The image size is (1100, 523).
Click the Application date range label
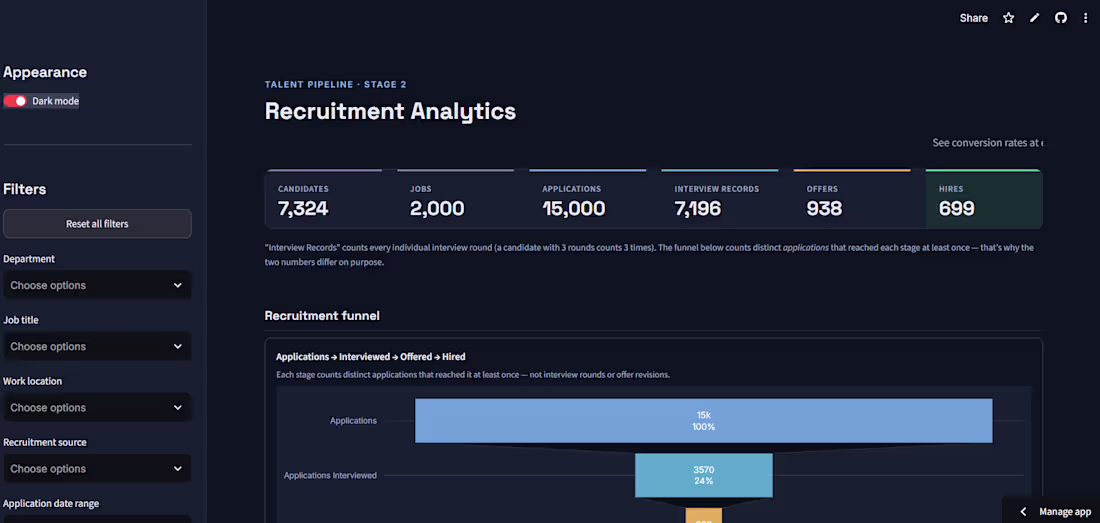pyautogui.click(x=51, y=503)
